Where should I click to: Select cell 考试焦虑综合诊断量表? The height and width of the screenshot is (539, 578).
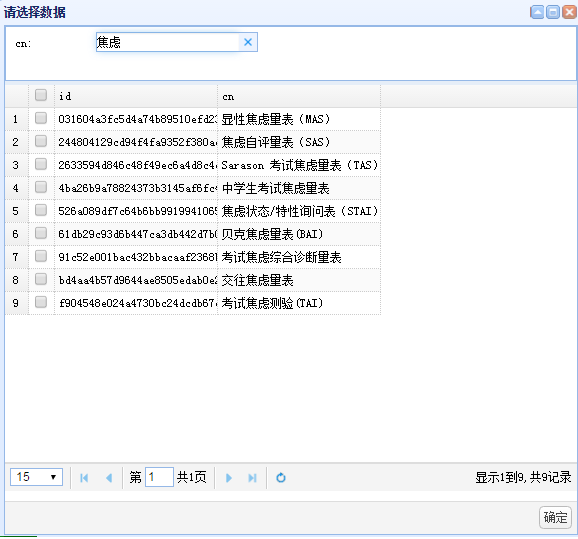[299, 257]
